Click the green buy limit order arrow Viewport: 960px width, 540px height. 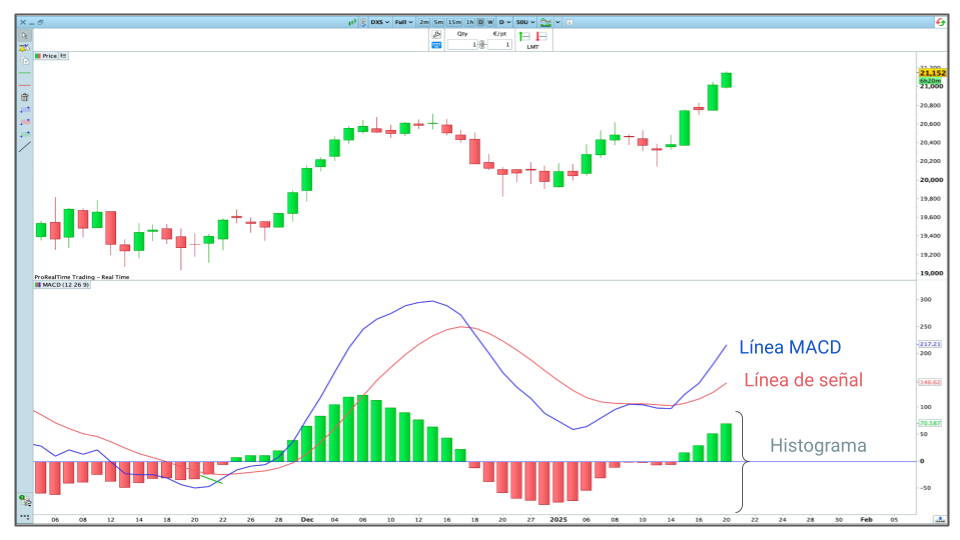525,36
